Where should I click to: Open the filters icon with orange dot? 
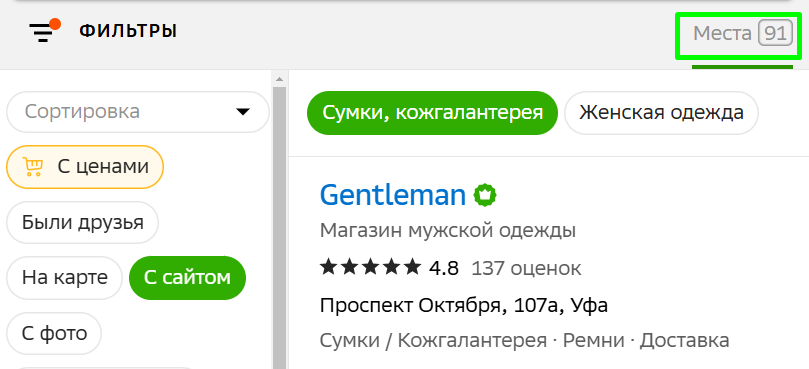pos(44,30)
